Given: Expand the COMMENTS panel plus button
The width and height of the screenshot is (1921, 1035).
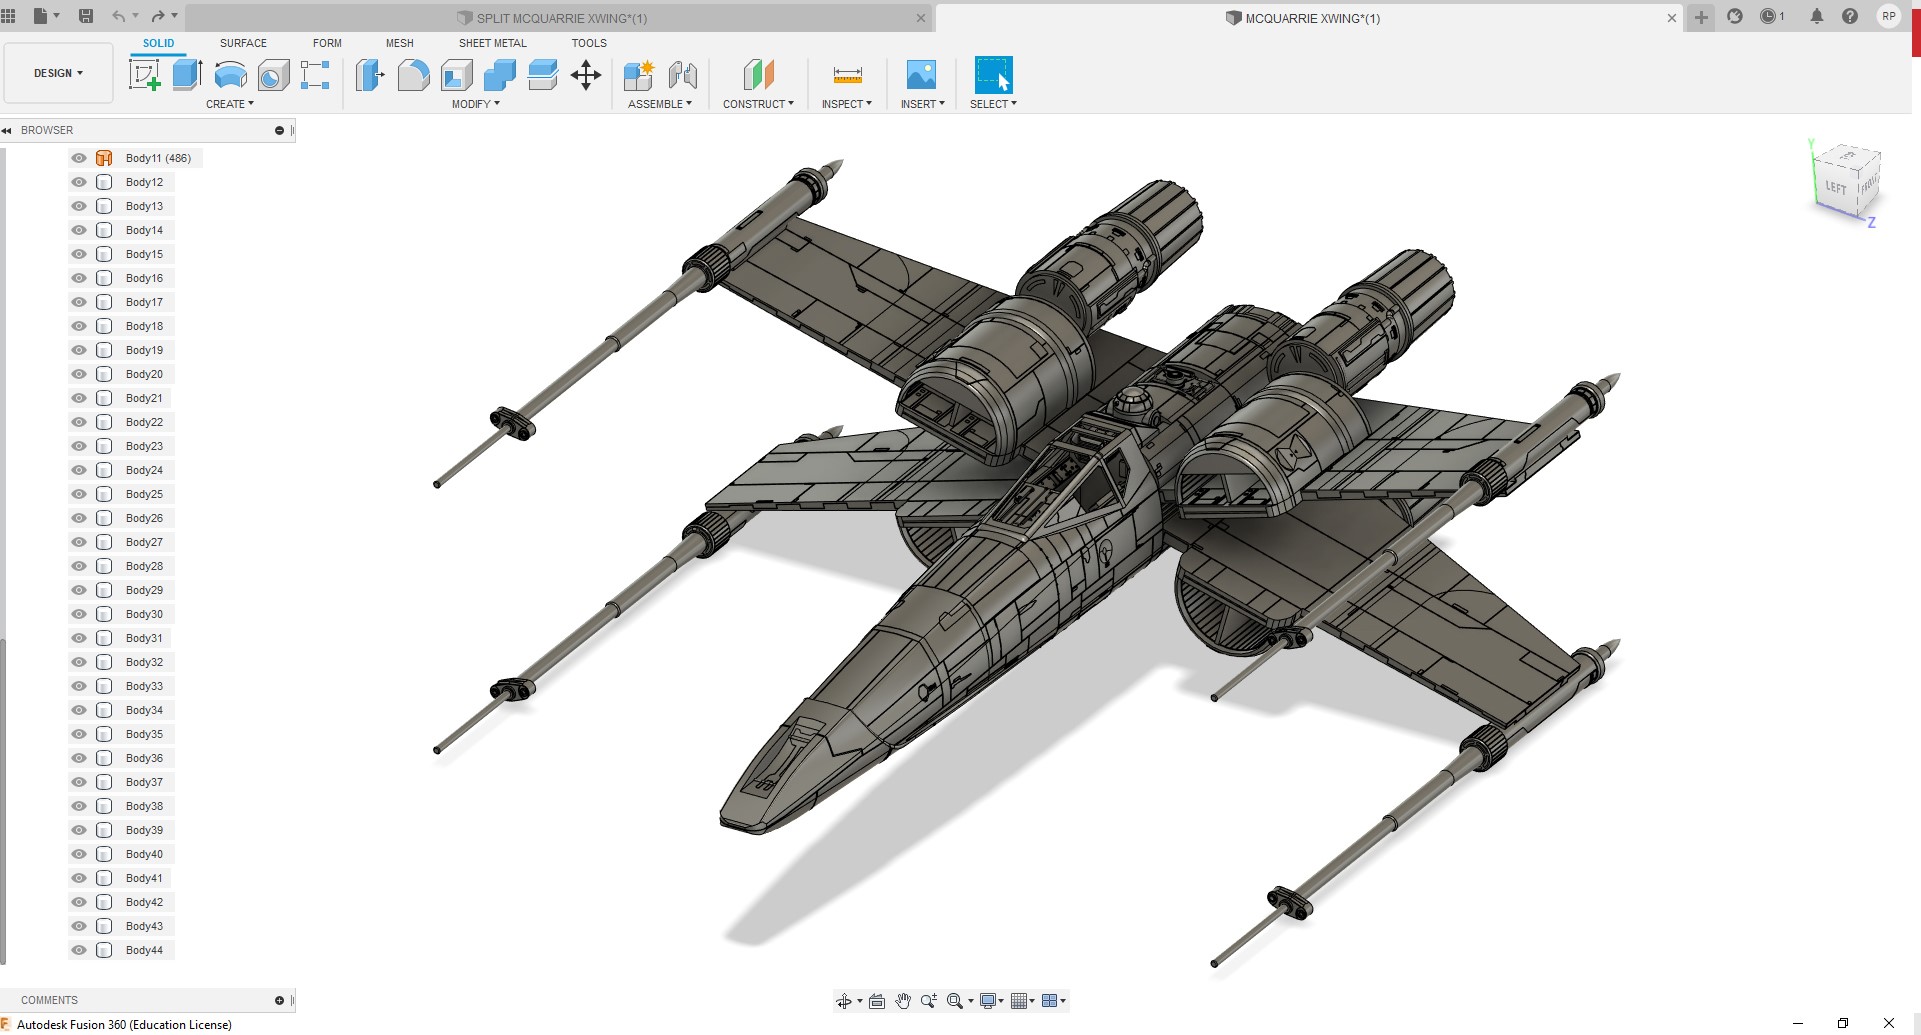Looking at the screenshot, I should [280, 1000].
